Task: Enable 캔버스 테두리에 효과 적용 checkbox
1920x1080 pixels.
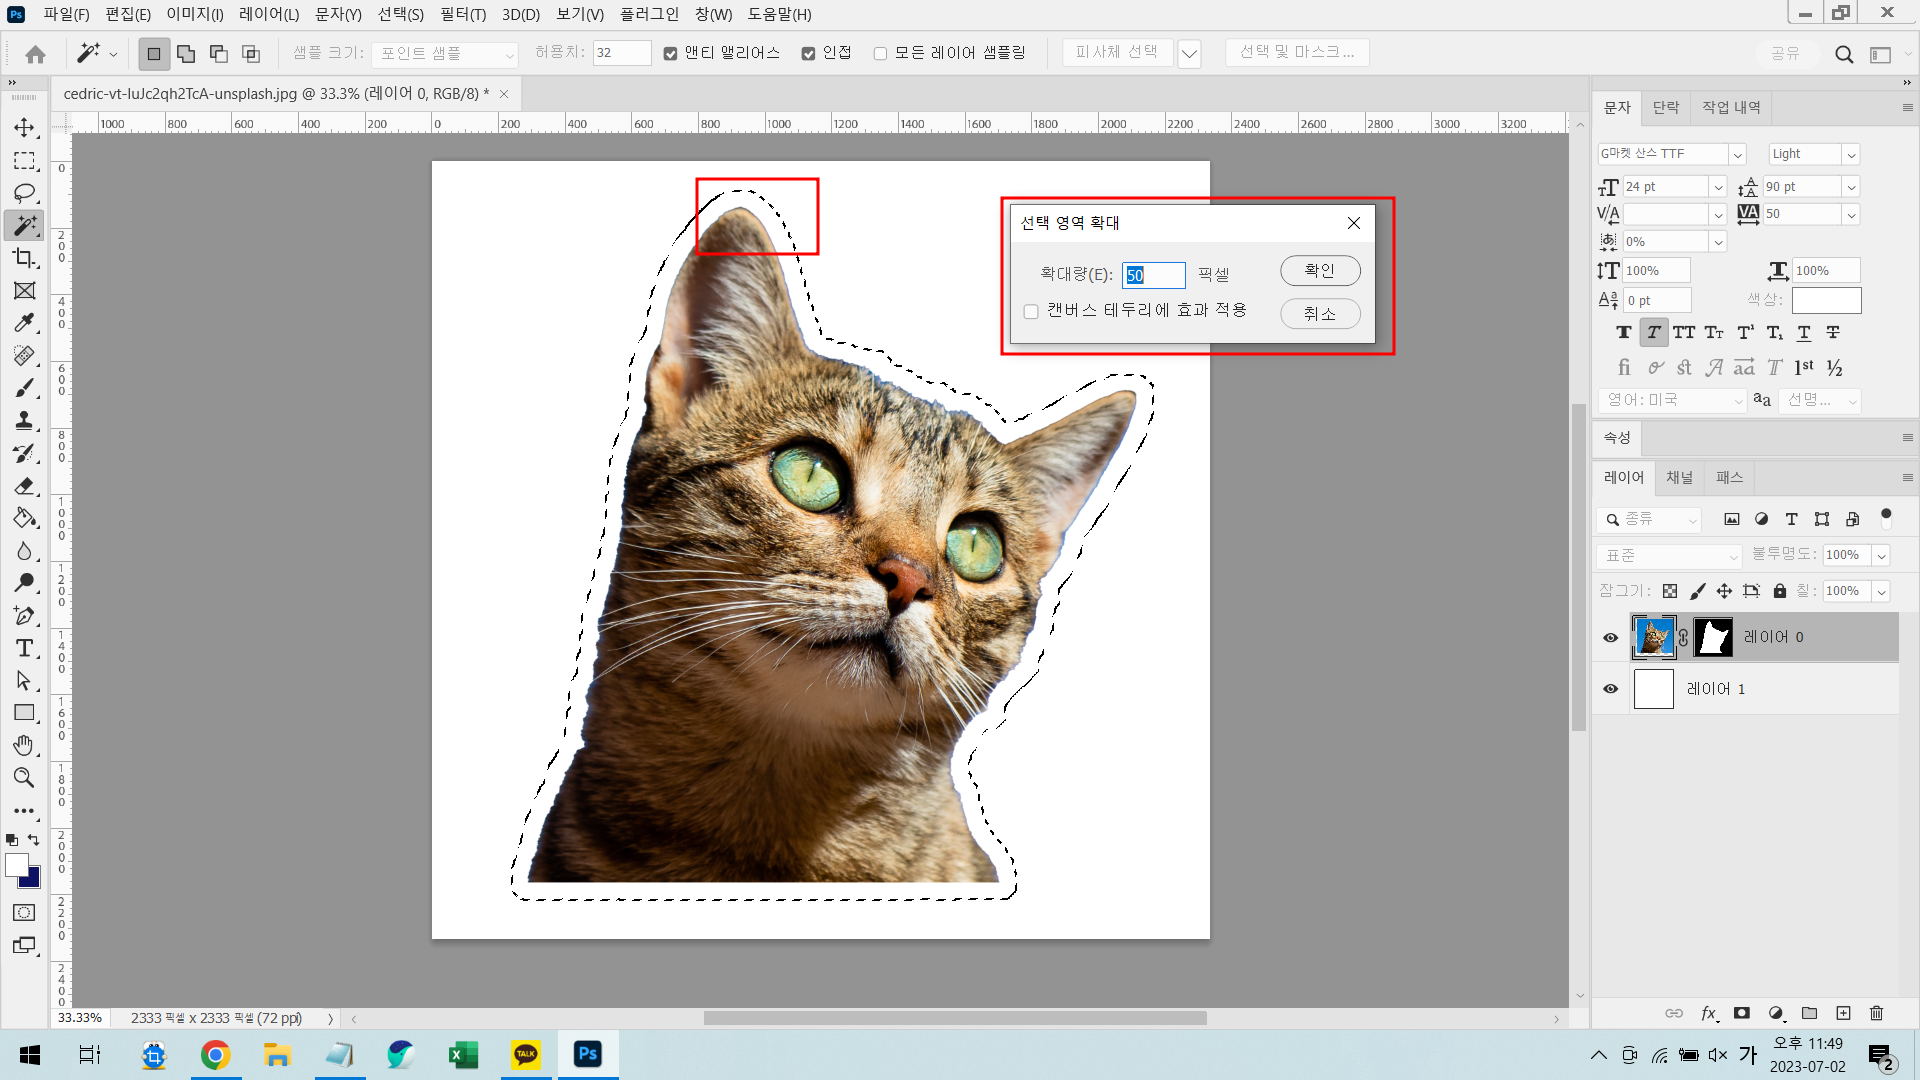Action: [1031, 312]
